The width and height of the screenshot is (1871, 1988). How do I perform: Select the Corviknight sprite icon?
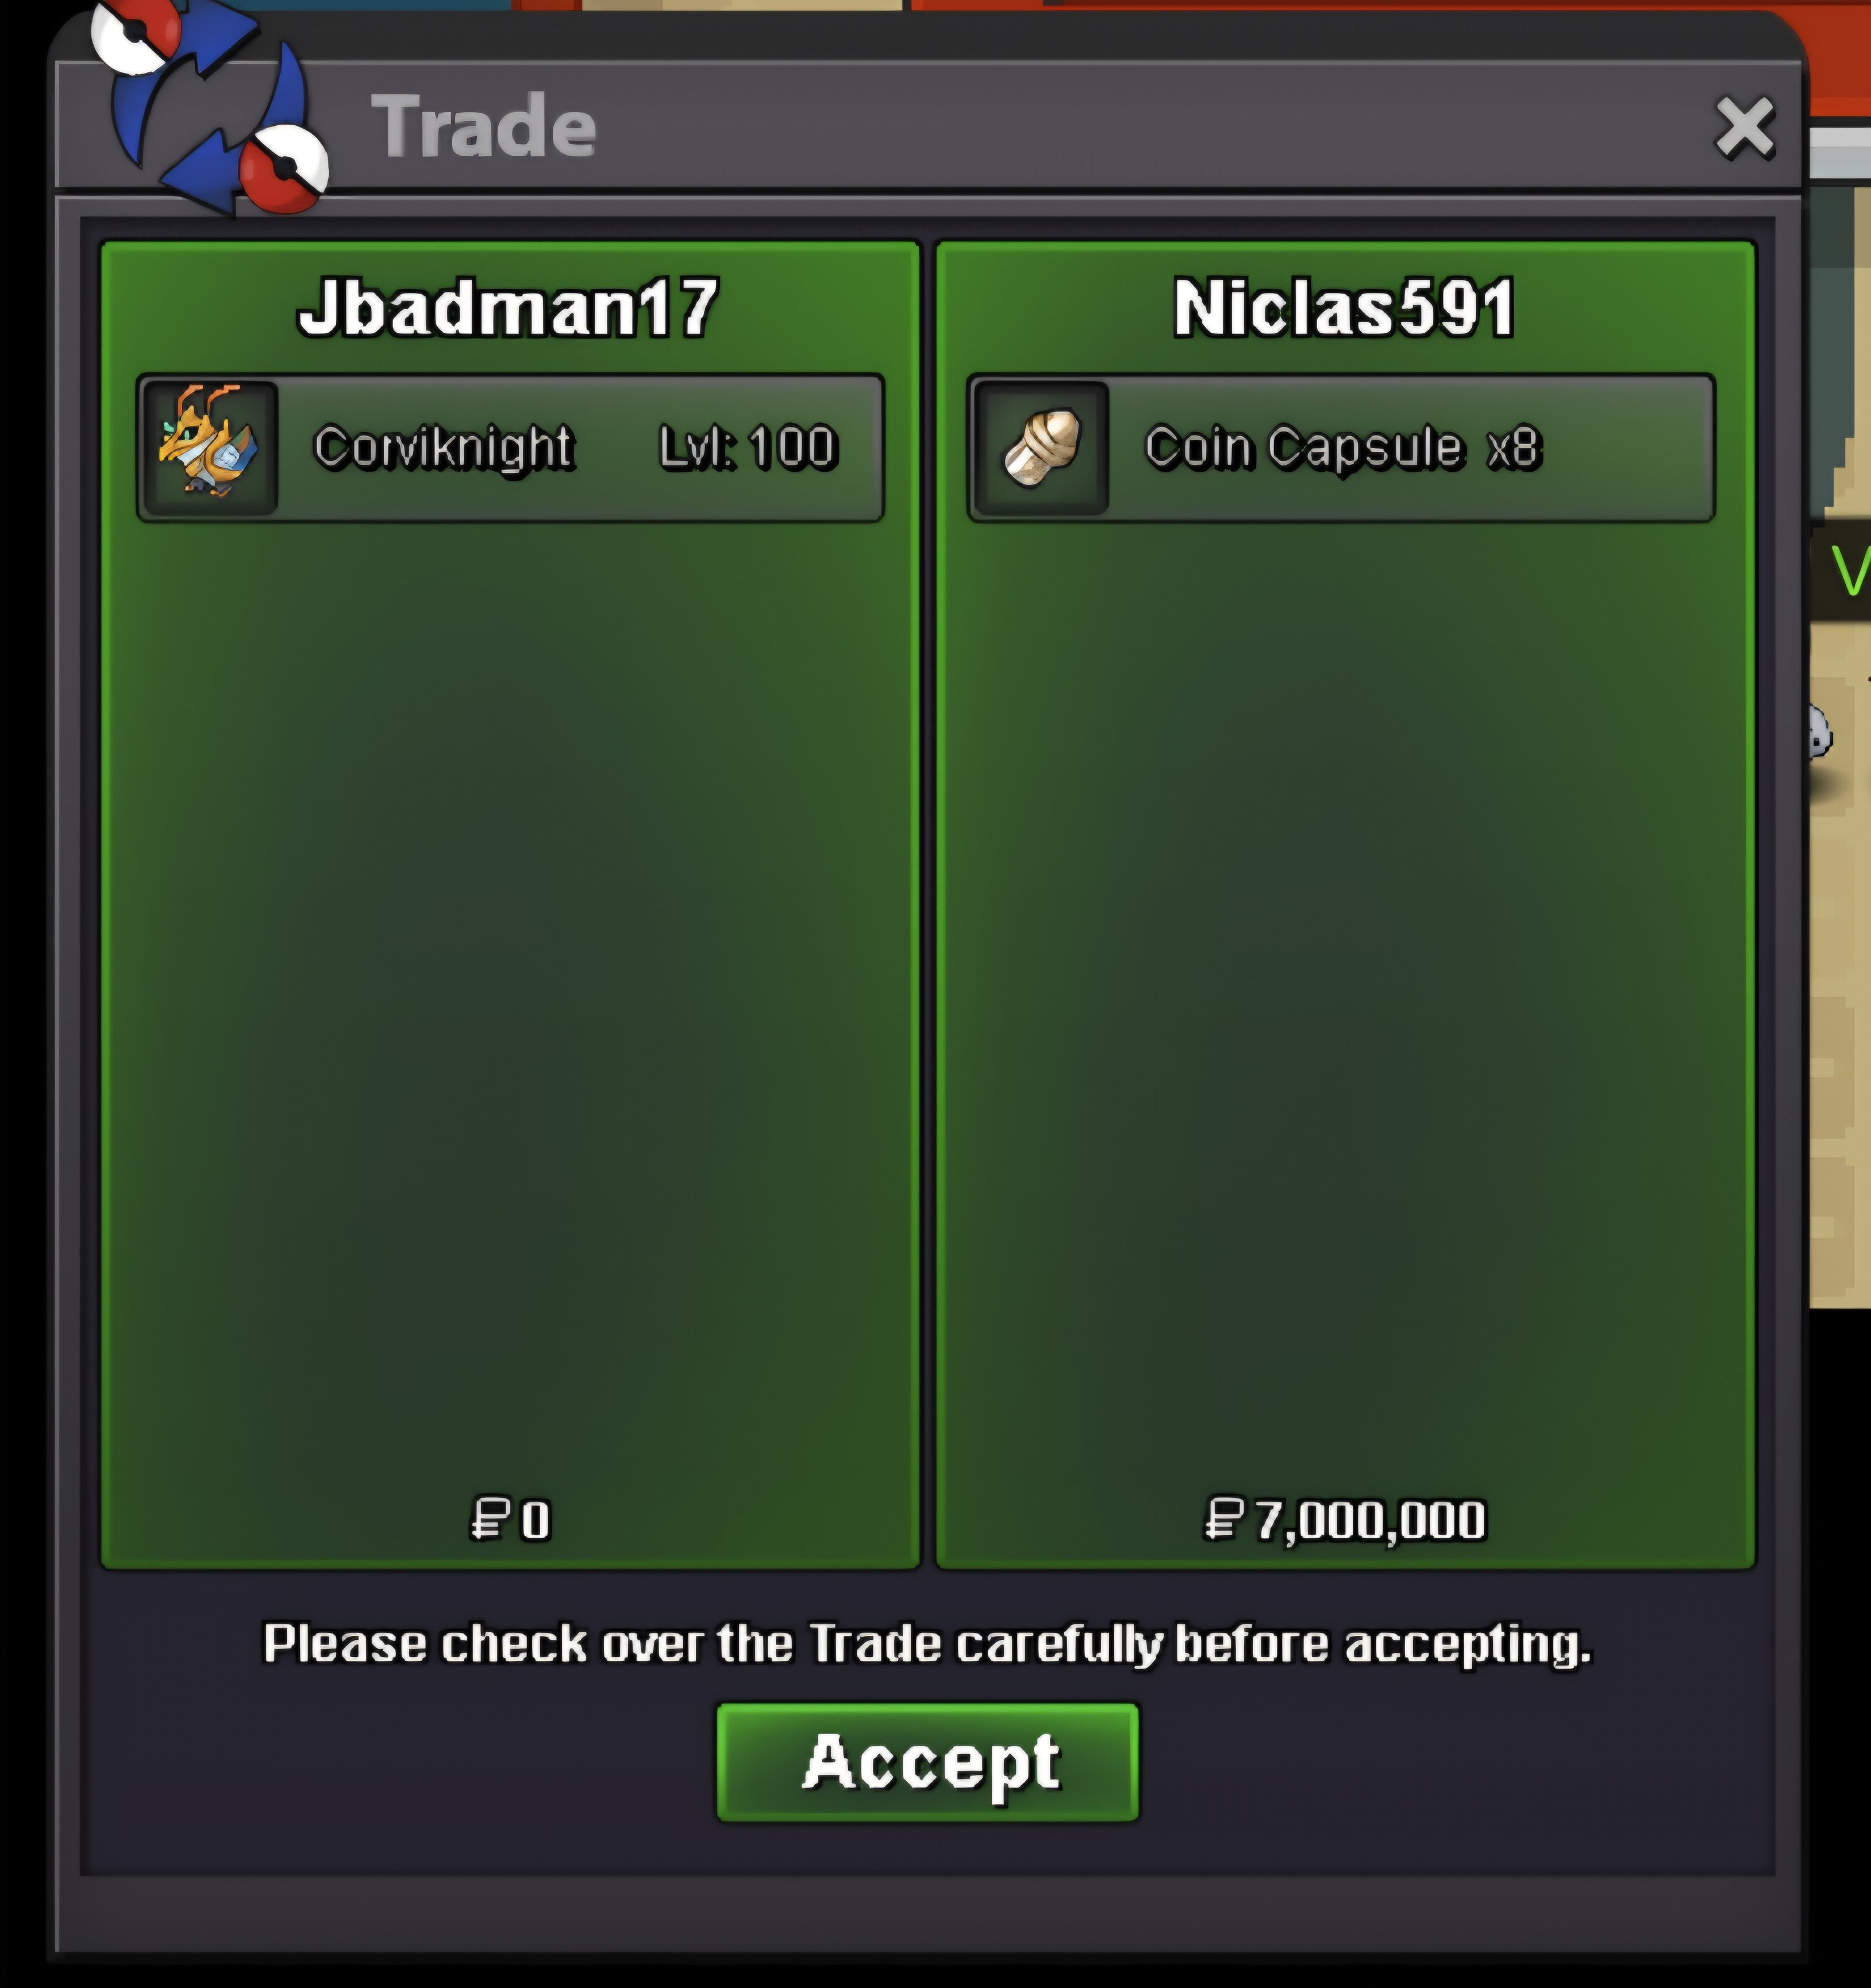(209, 447)
